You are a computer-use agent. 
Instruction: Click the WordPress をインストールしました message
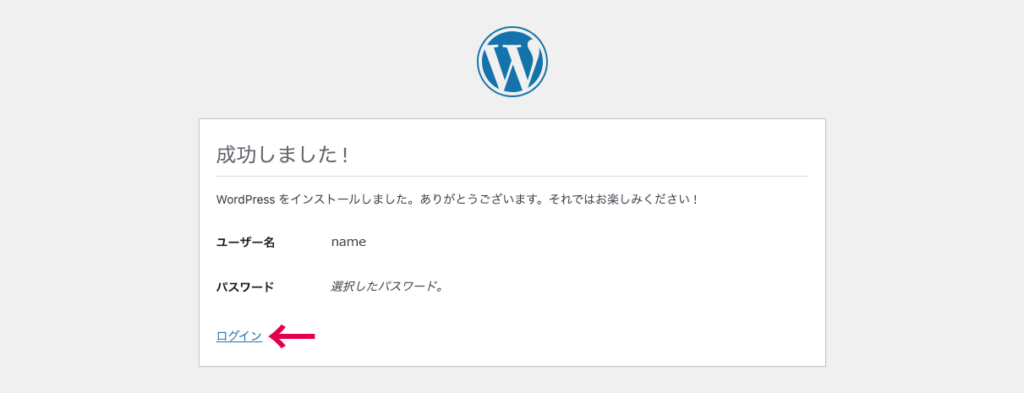457,199
